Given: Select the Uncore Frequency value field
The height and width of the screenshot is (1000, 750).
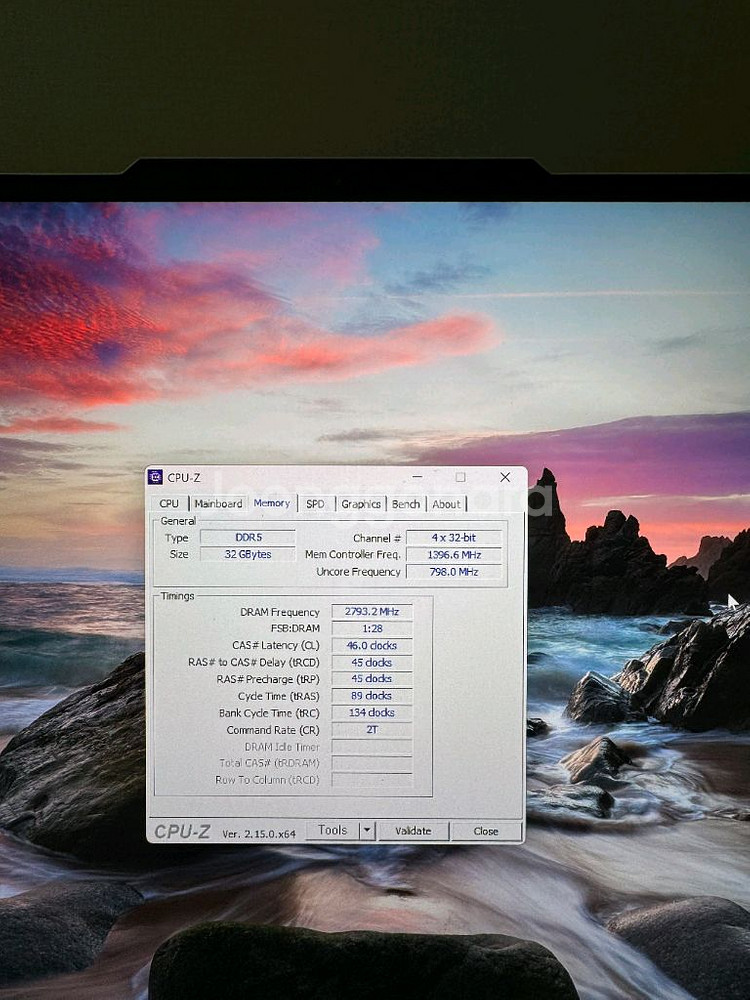Looking at the screenshot, I should [453, 572].
